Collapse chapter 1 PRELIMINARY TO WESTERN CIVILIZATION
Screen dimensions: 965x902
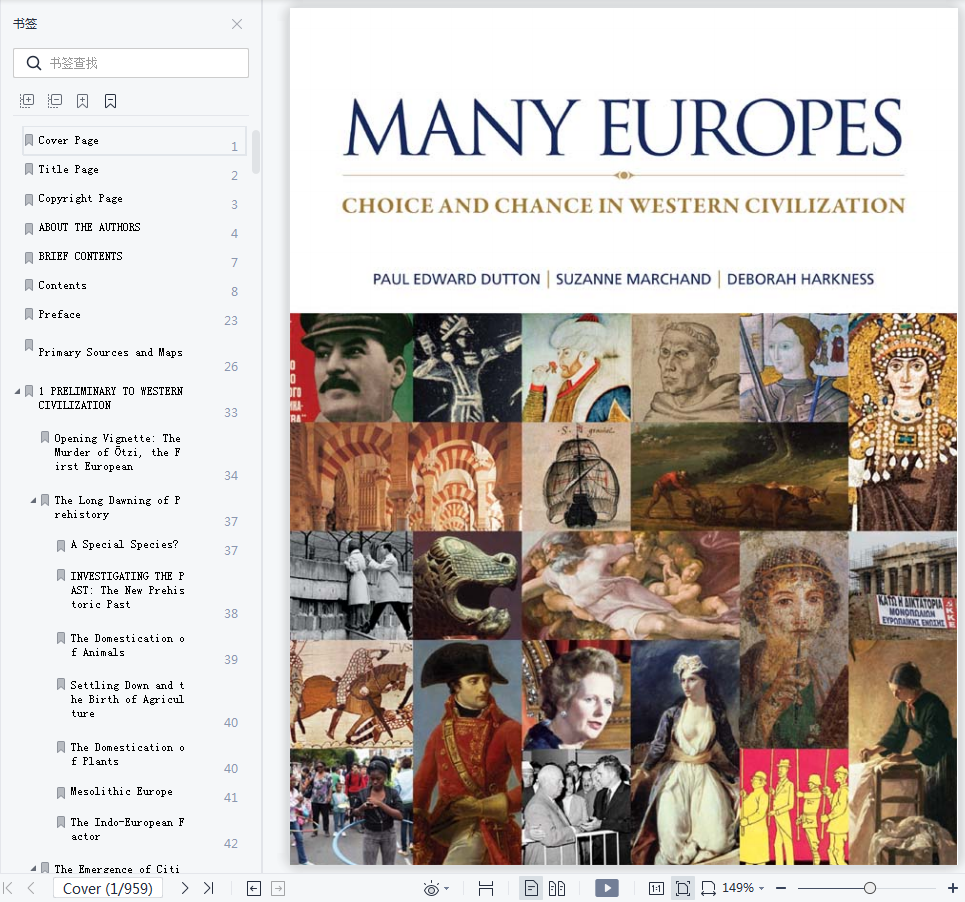tap(17, 391)
